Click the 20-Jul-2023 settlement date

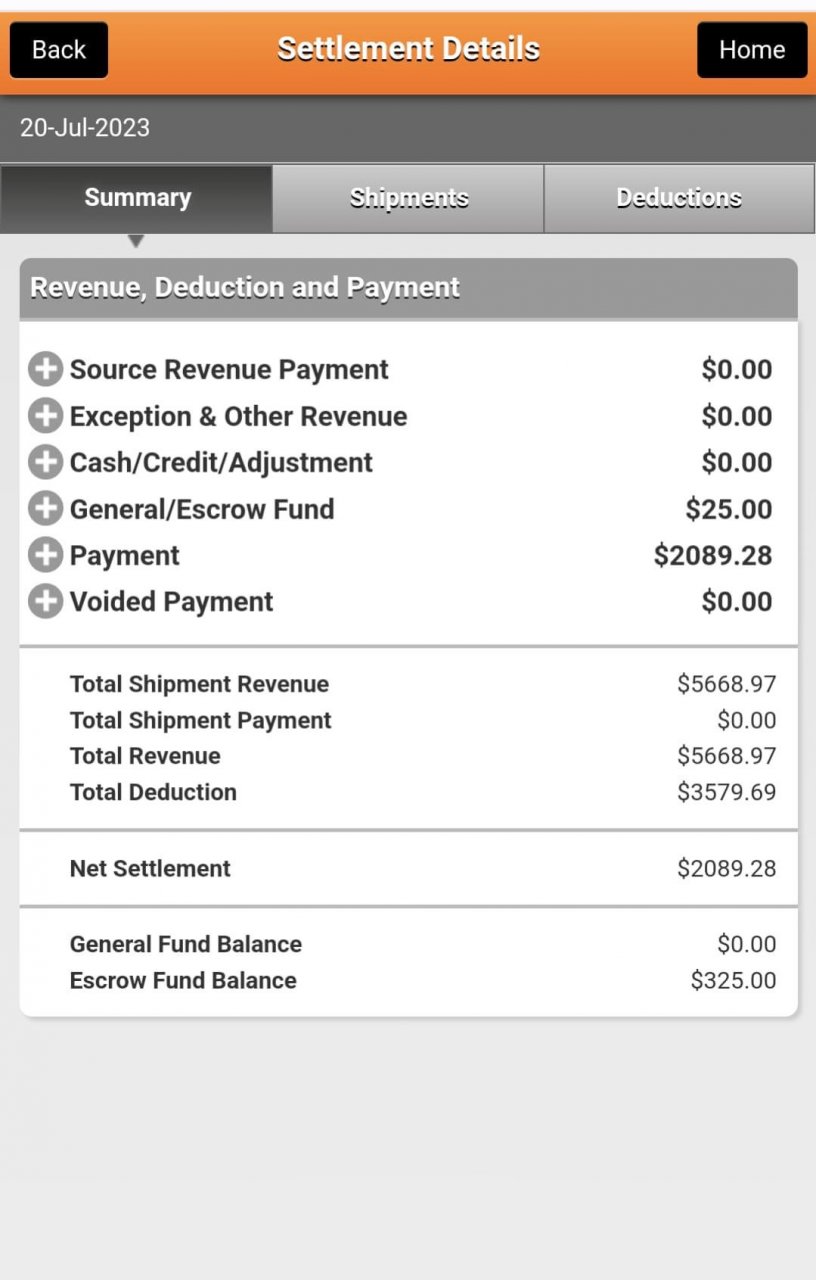tap(85, 128)
